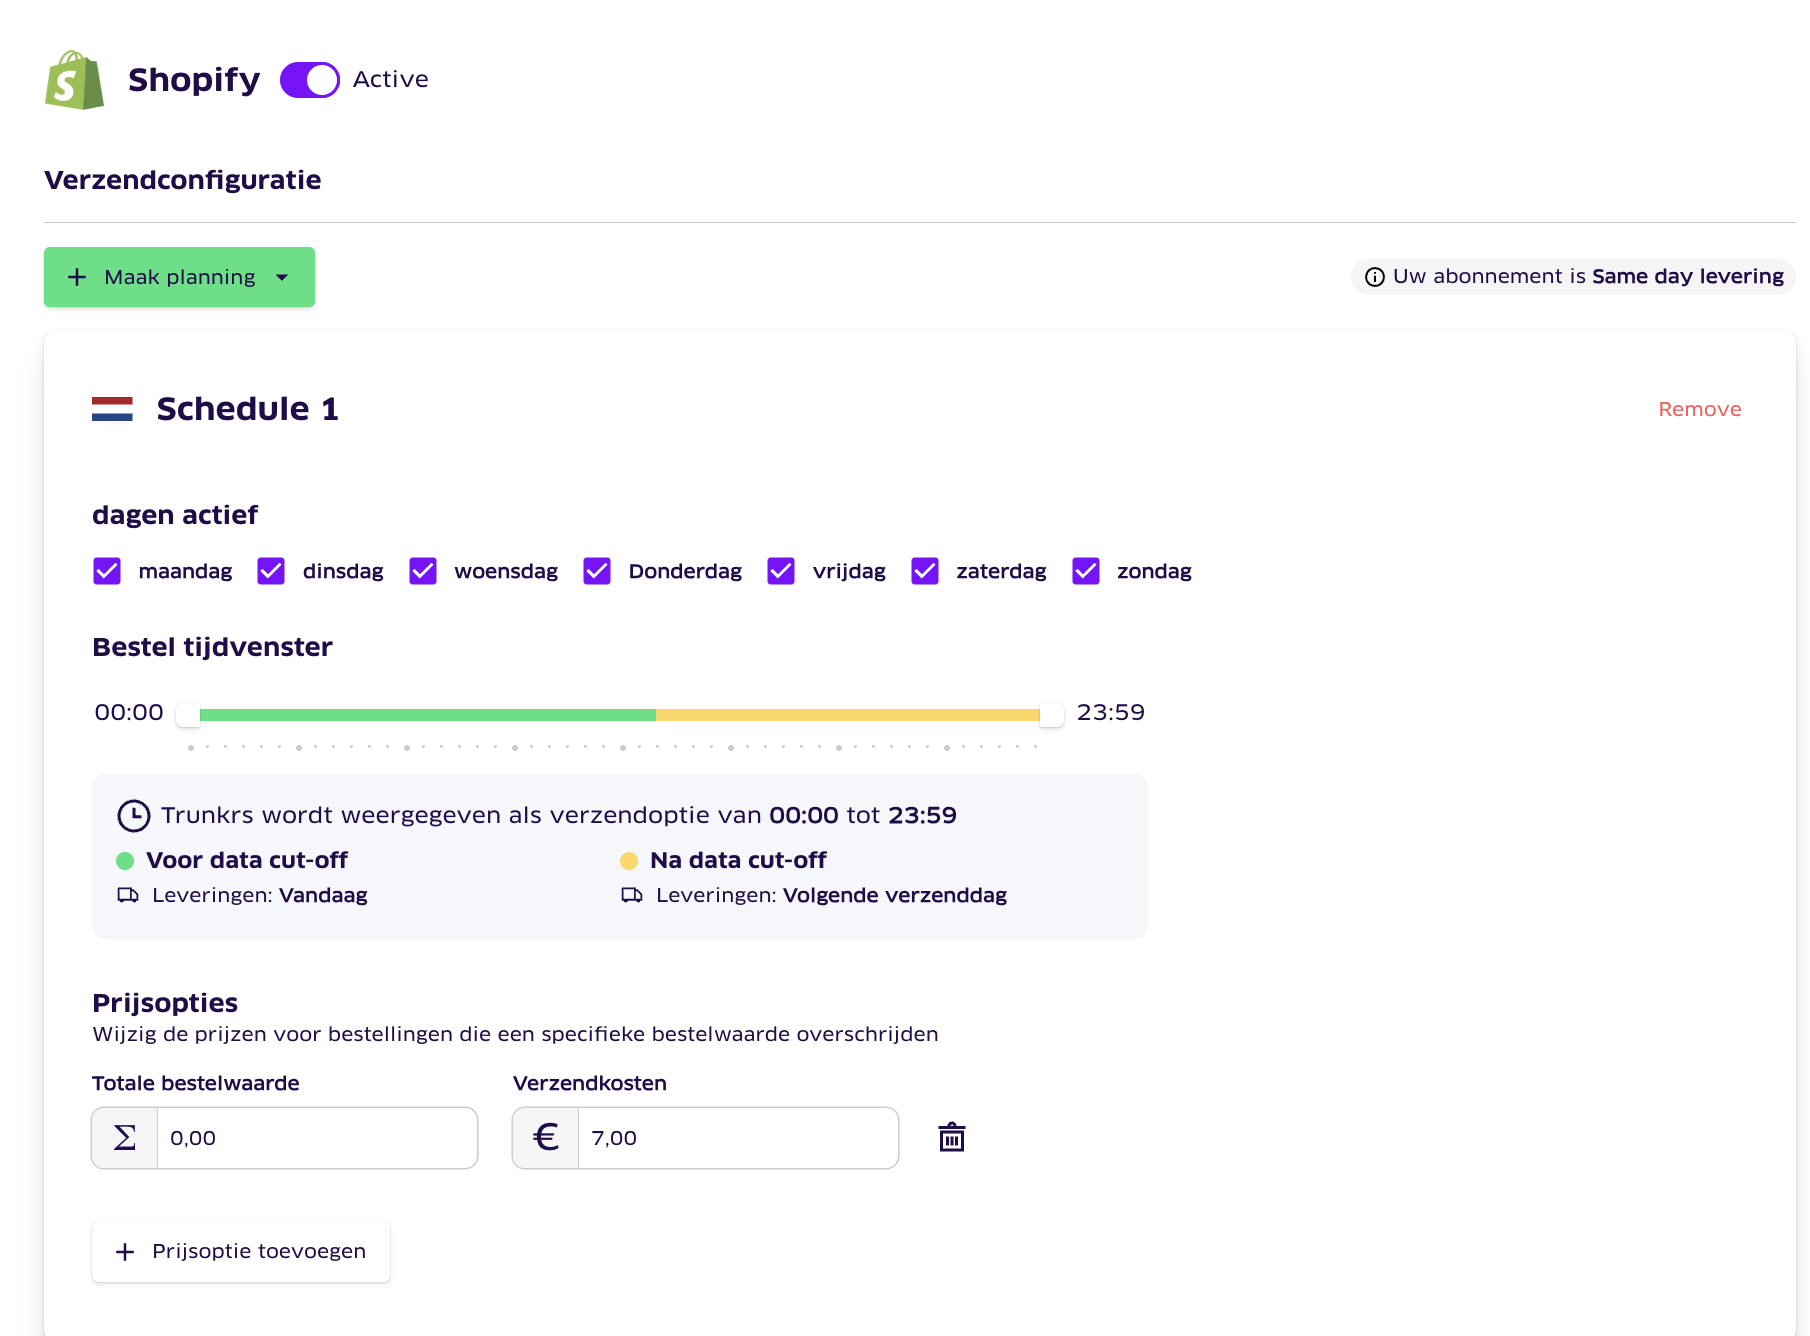Click the Shopify bag logo icon

point(74,80)
